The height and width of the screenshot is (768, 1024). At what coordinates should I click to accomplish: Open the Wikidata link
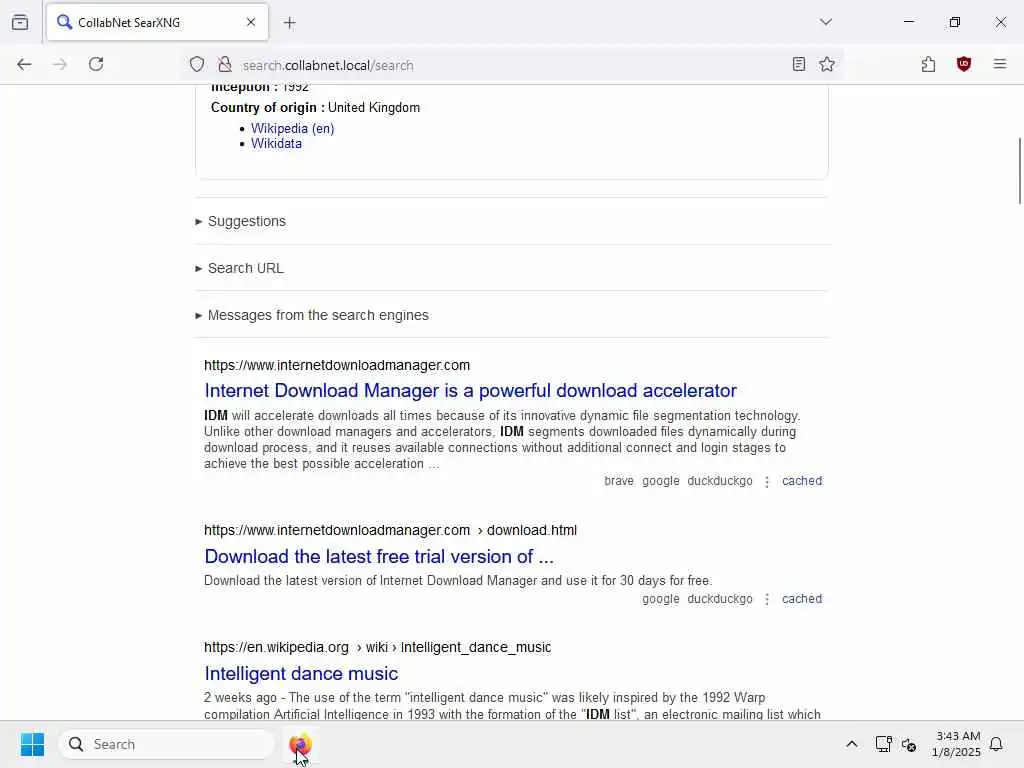pos(276,144)
